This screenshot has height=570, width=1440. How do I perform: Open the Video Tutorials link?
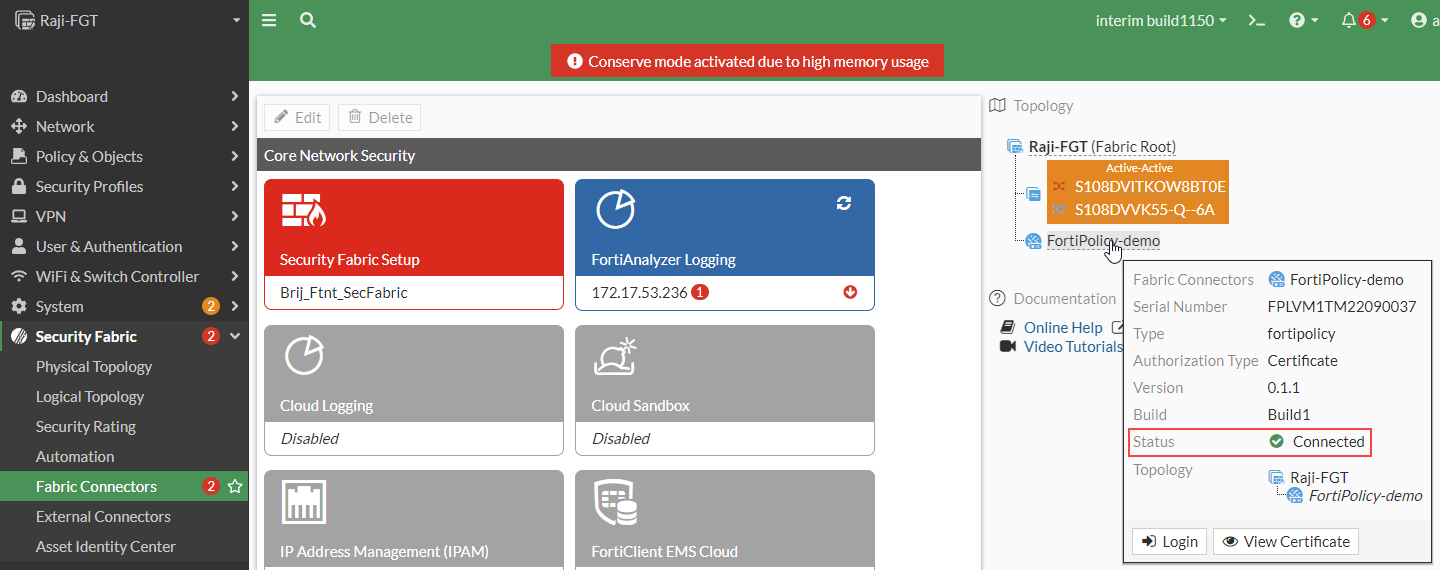tap(1073, 346)
